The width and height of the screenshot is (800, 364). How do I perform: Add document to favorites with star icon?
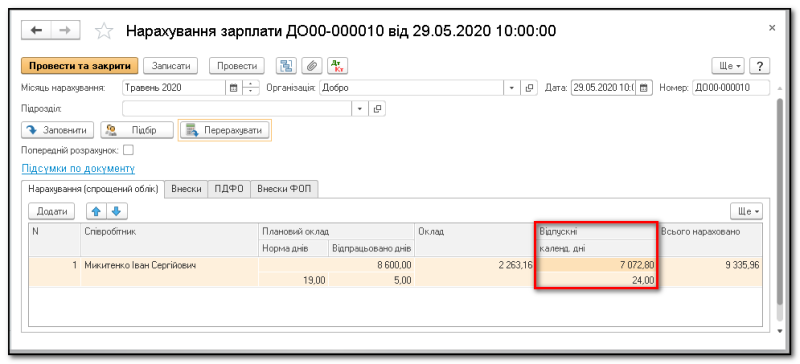[104, 31]
